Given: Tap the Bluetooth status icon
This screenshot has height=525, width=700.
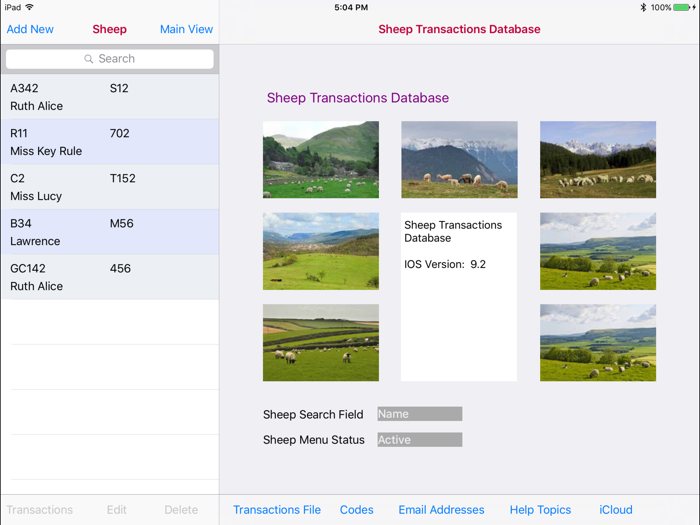Looking at the screenshot, I should pyautogui.click(x=643, y=7).
